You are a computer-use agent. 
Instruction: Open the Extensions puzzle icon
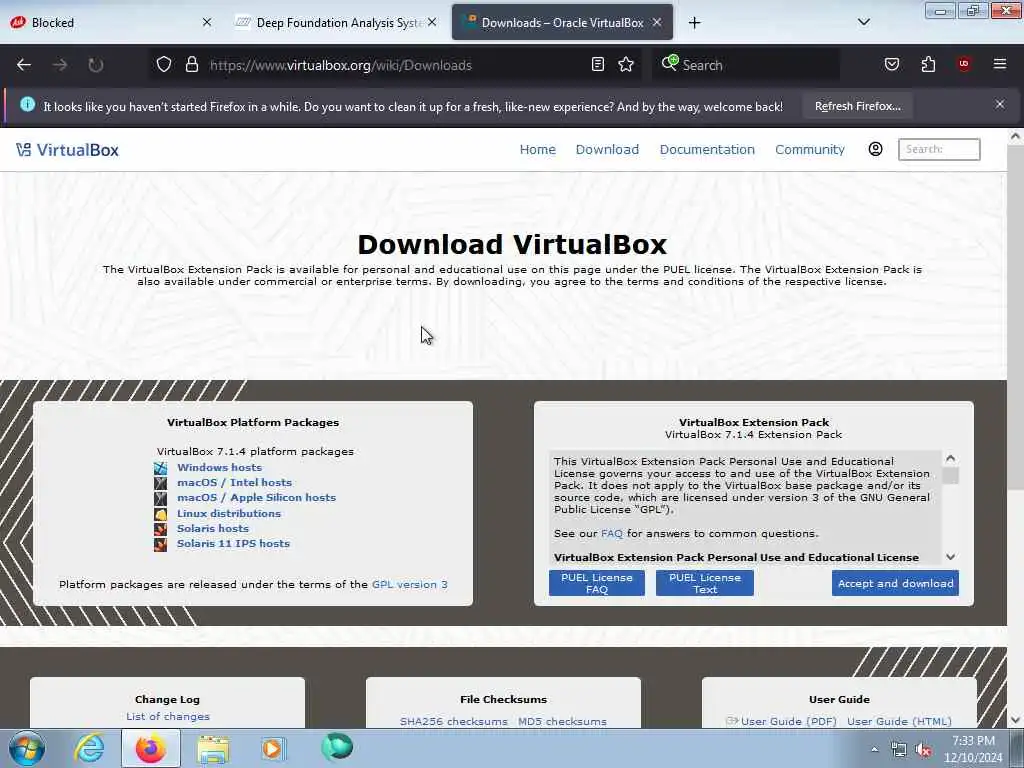click(x=928, y=64)
